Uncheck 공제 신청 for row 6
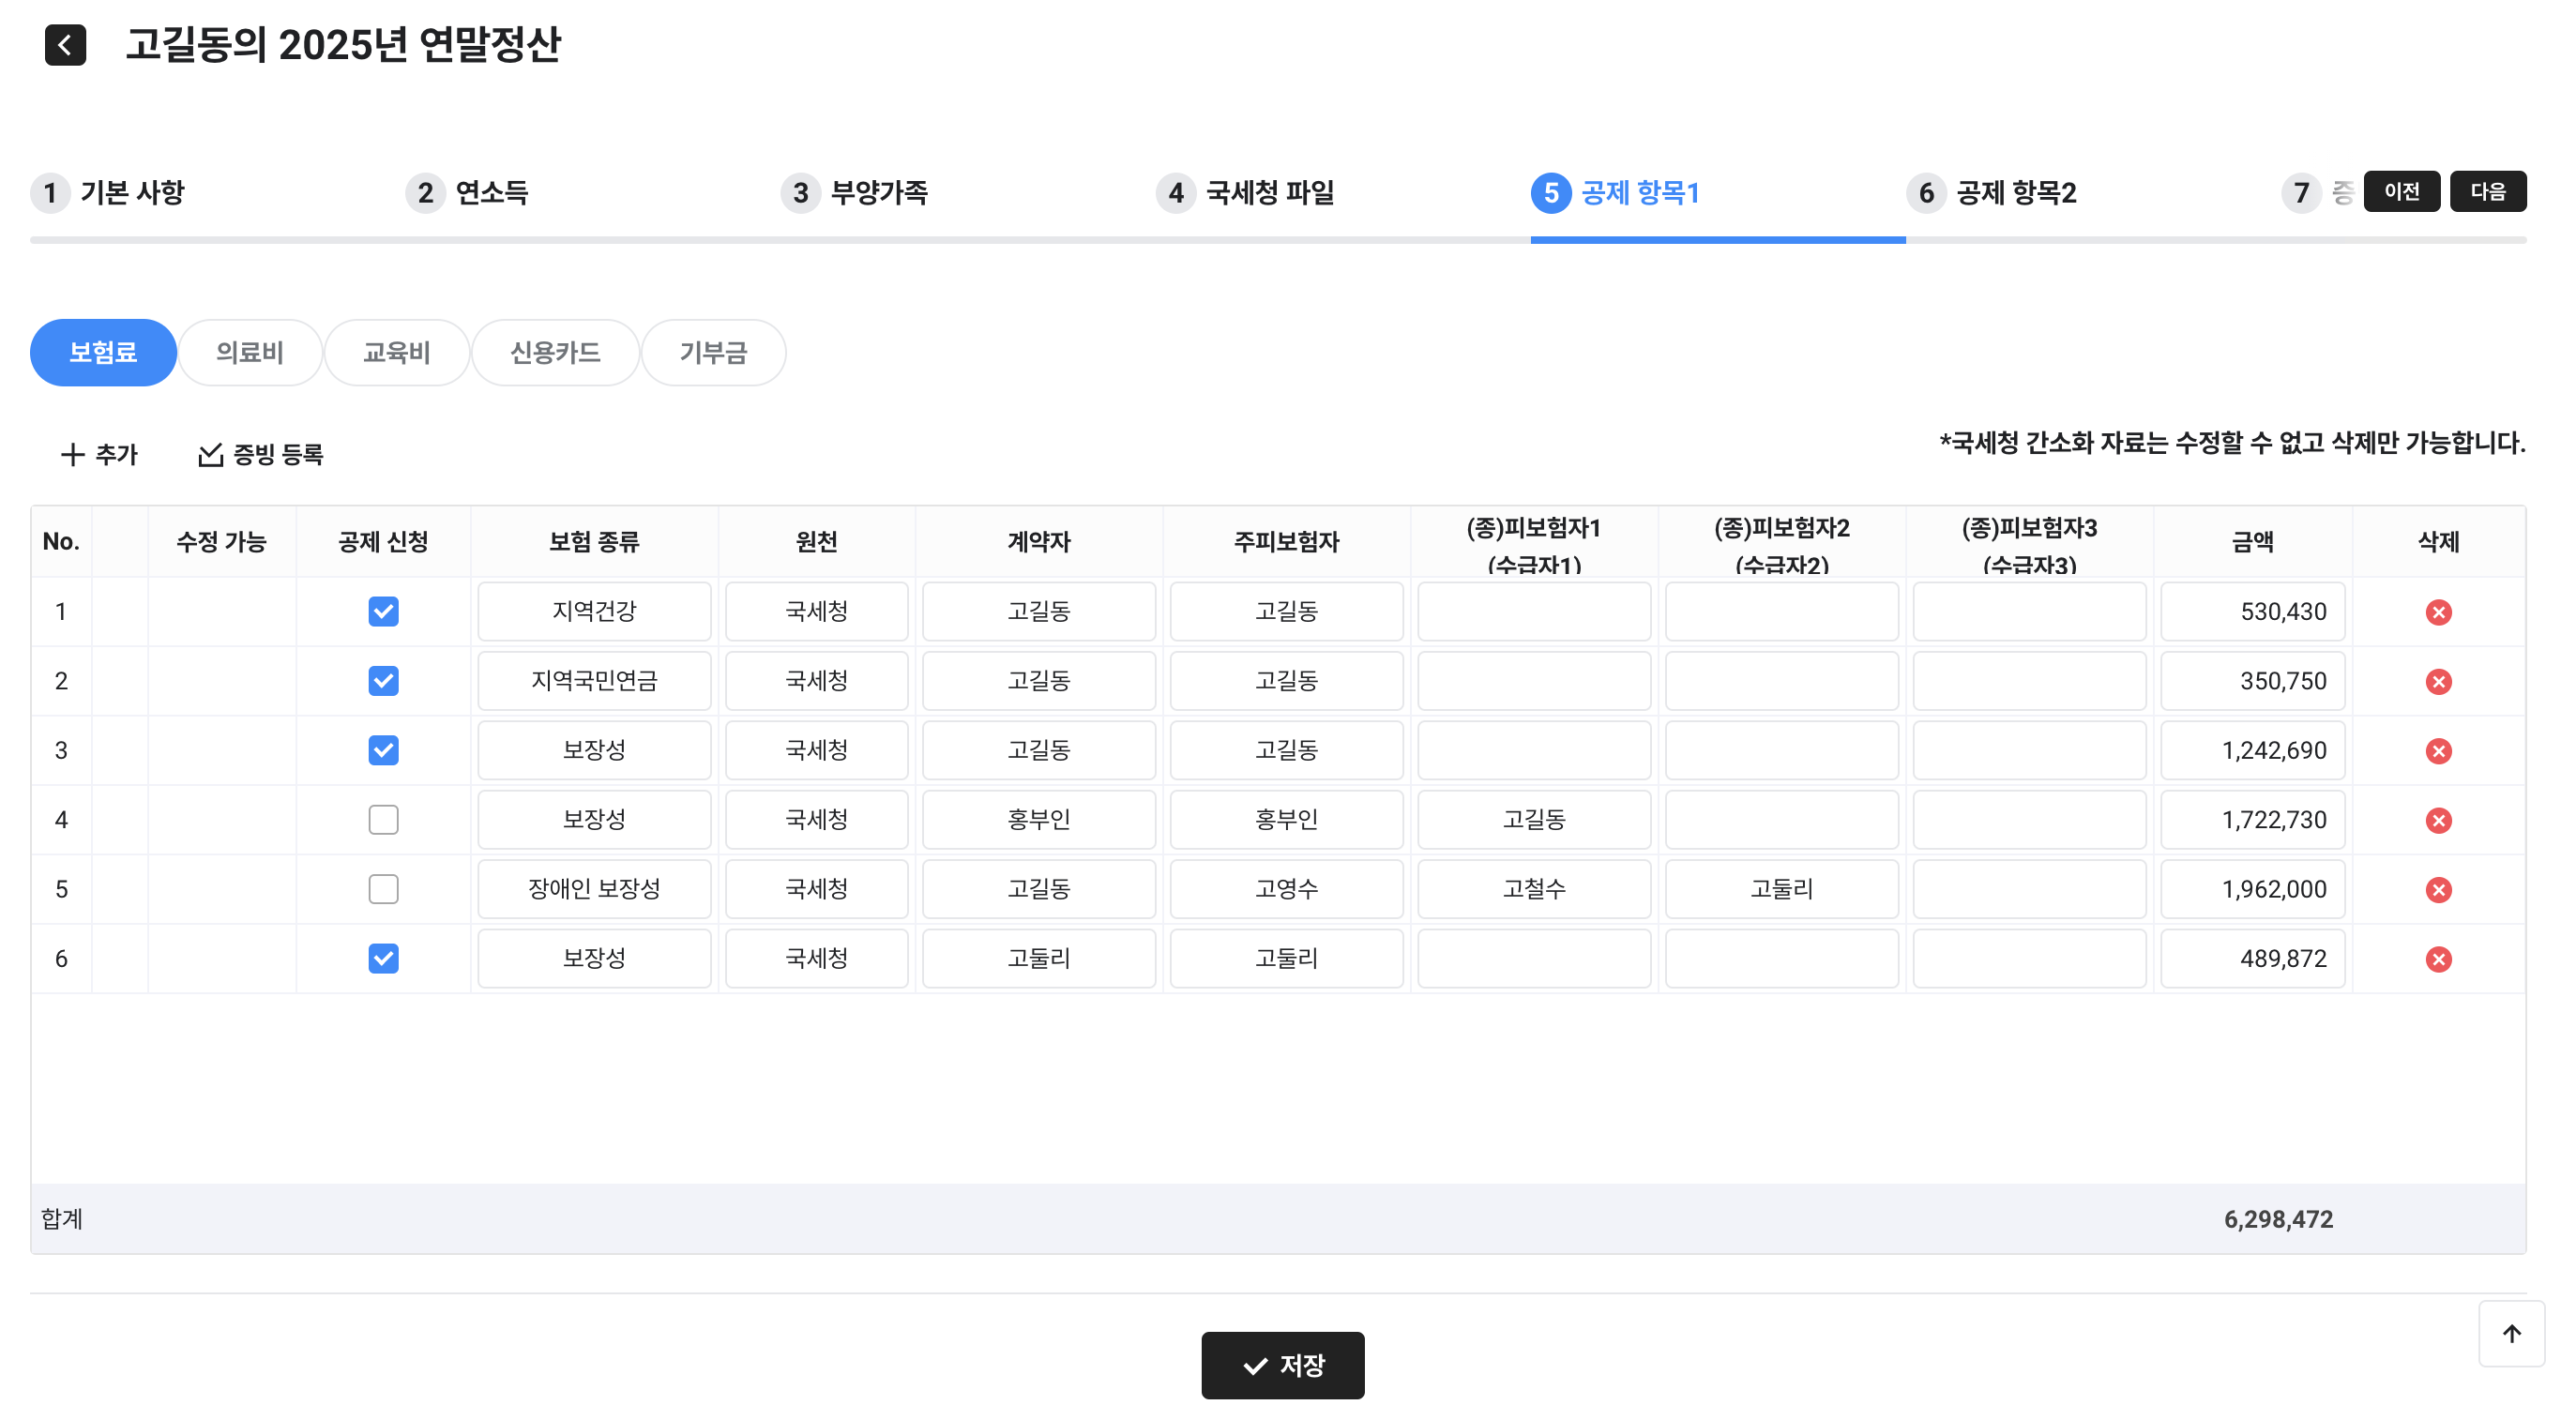The width and height of the screenshot is (2576, 1405). (383, 958)
